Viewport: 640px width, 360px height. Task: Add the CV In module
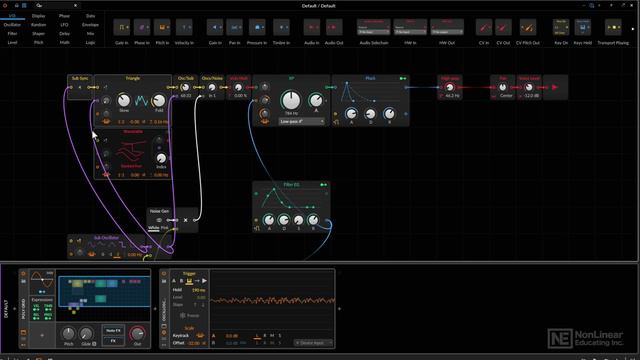point(484,27)
